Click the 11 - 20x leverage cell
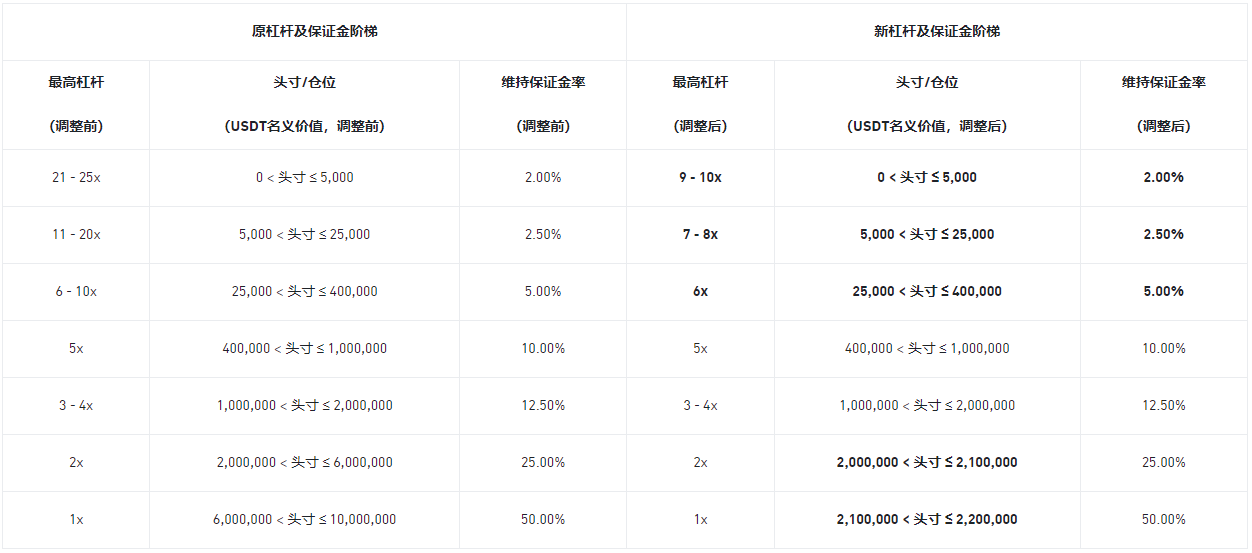This screenshot has height=553, width=1252. 76,235
